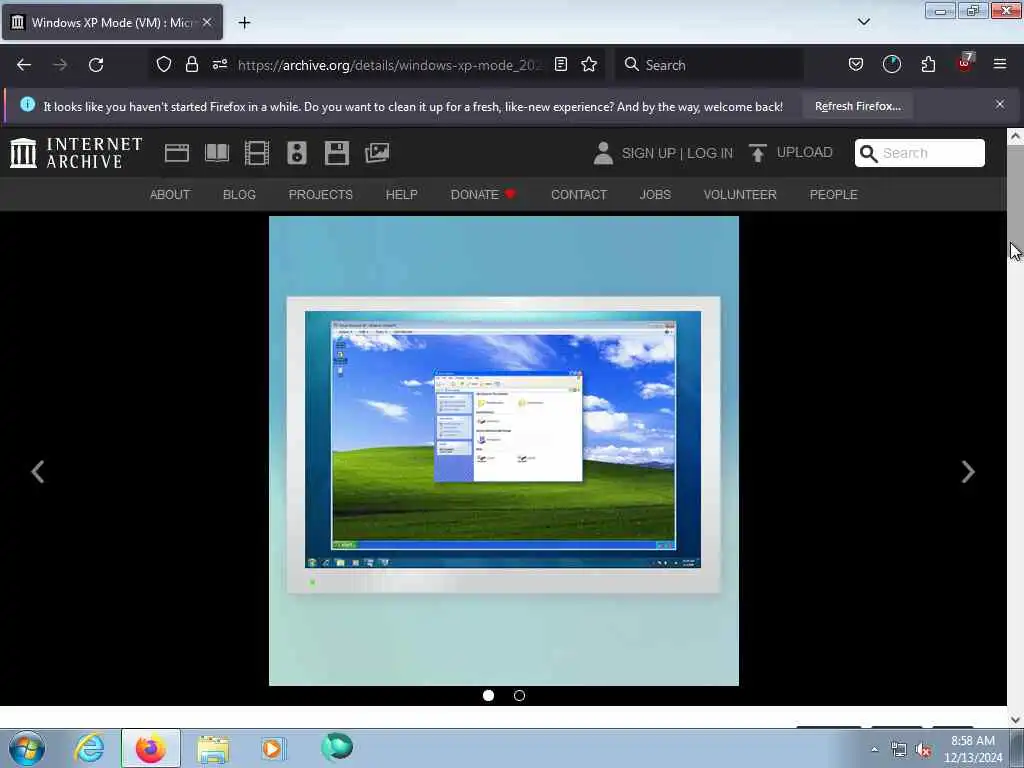
Task: Show previous image with left carousel arrow
Action: click(38, 472)
